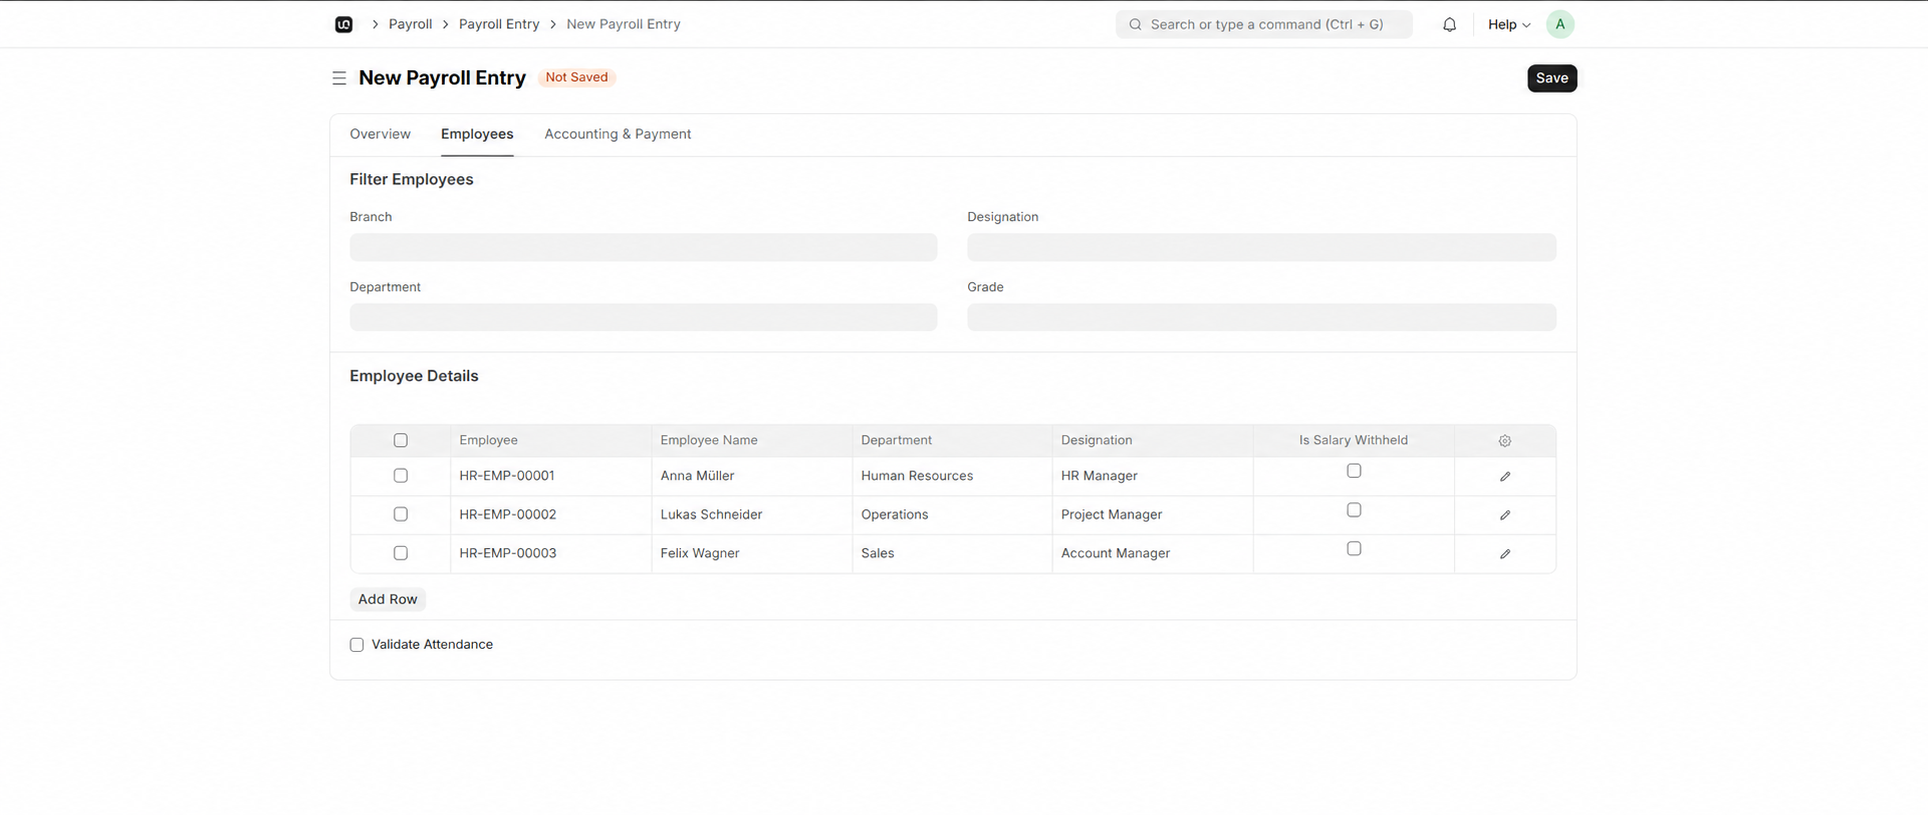Select all employee rows checkbox
1928x815 pixels.
coord(401,440)
